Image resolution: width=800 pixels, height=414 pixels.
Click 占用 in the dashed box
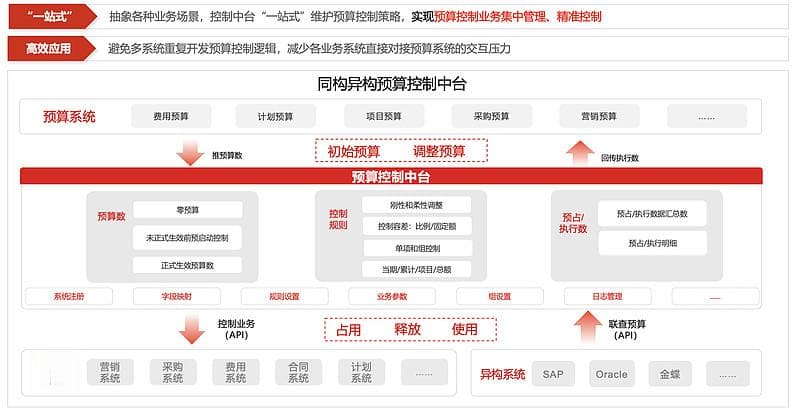[348, 330]
